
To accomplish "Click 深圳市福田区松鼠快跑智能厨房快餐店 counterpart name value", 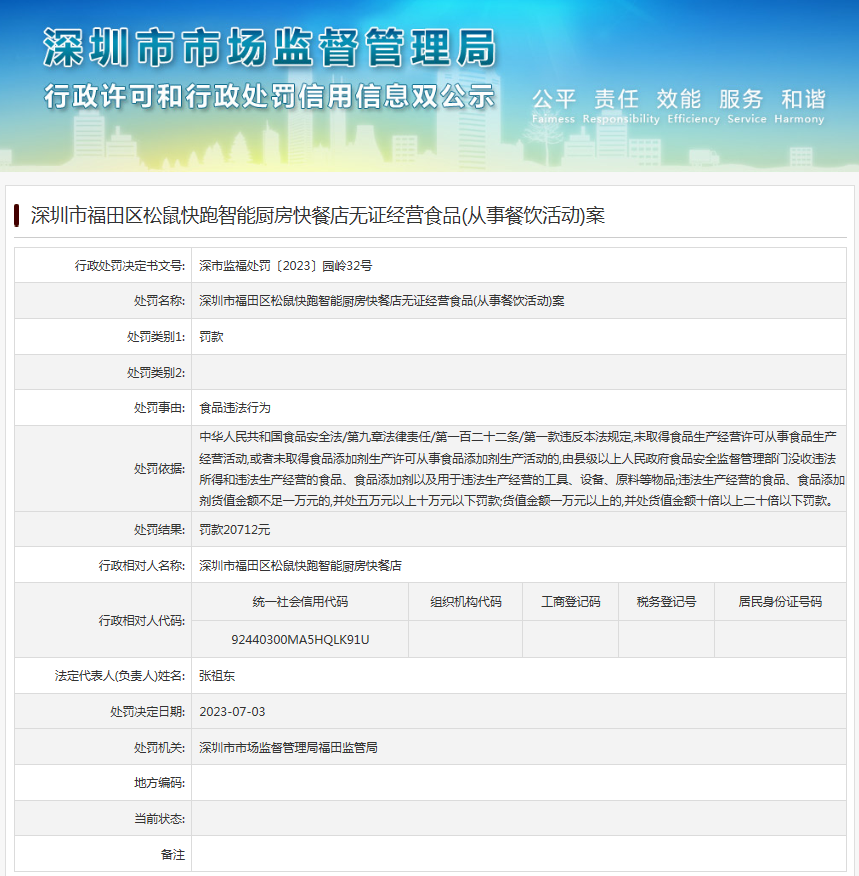I will 300,566.
